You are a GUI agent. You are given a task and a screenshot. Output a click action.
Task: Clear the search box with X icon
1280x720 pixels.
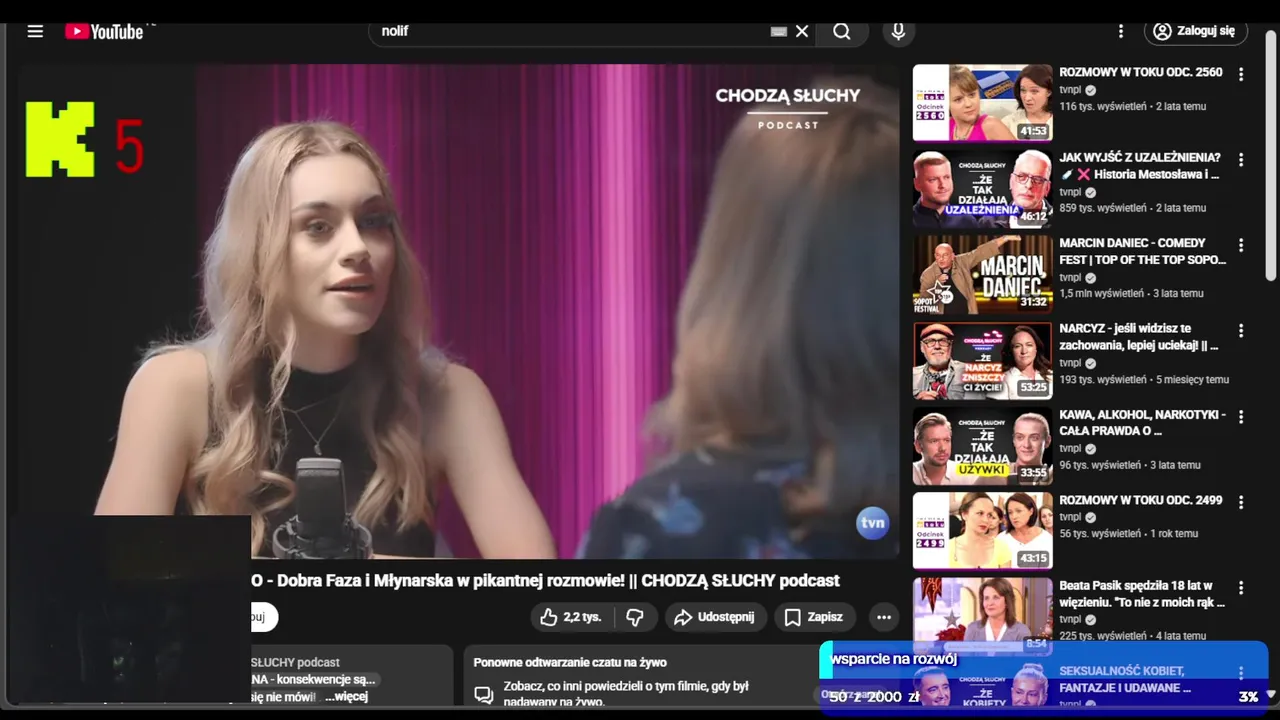802,31
